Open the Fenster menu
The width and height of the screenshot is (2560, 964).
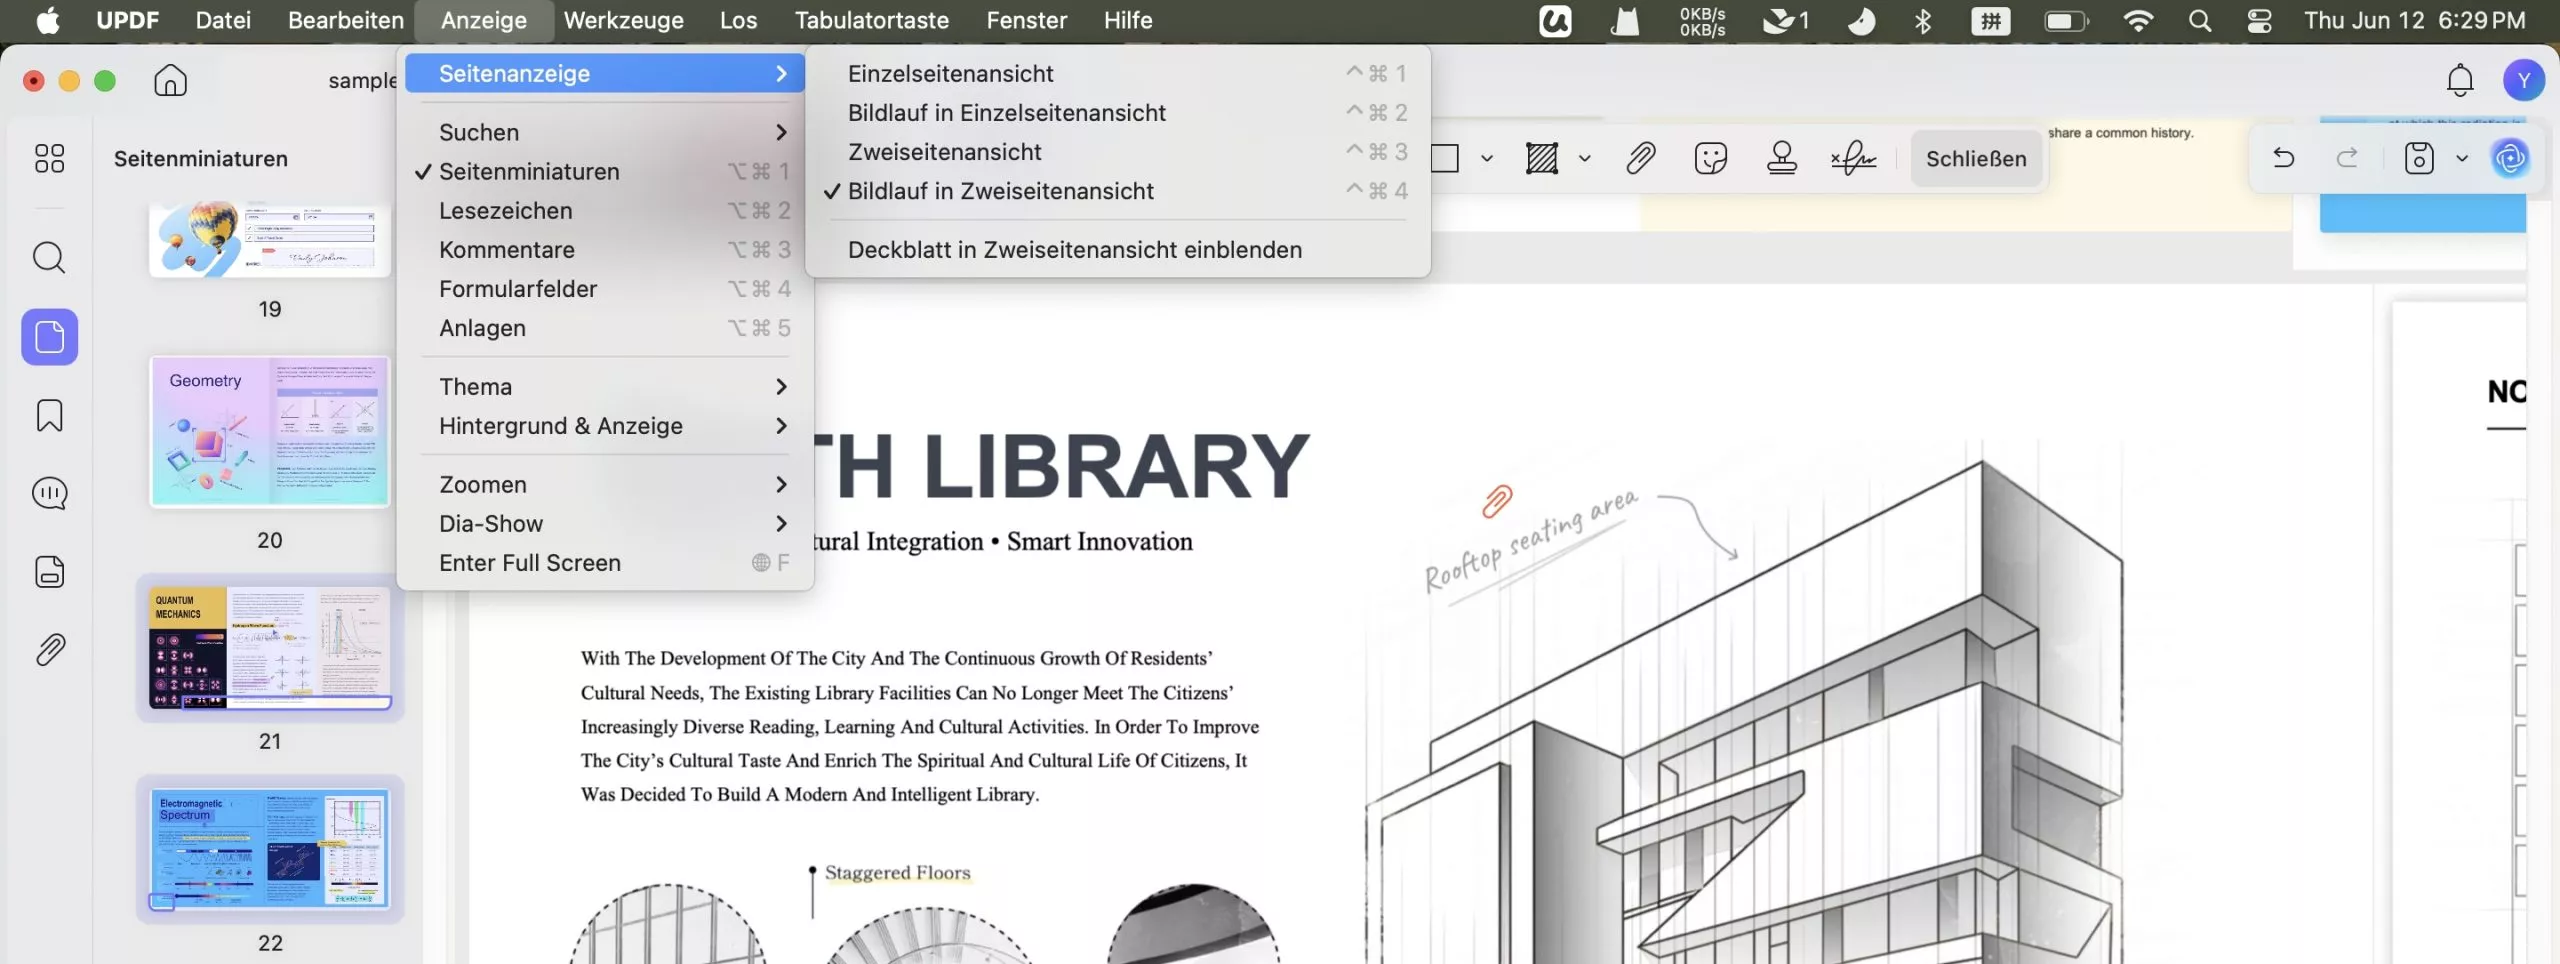[1027, 20]
